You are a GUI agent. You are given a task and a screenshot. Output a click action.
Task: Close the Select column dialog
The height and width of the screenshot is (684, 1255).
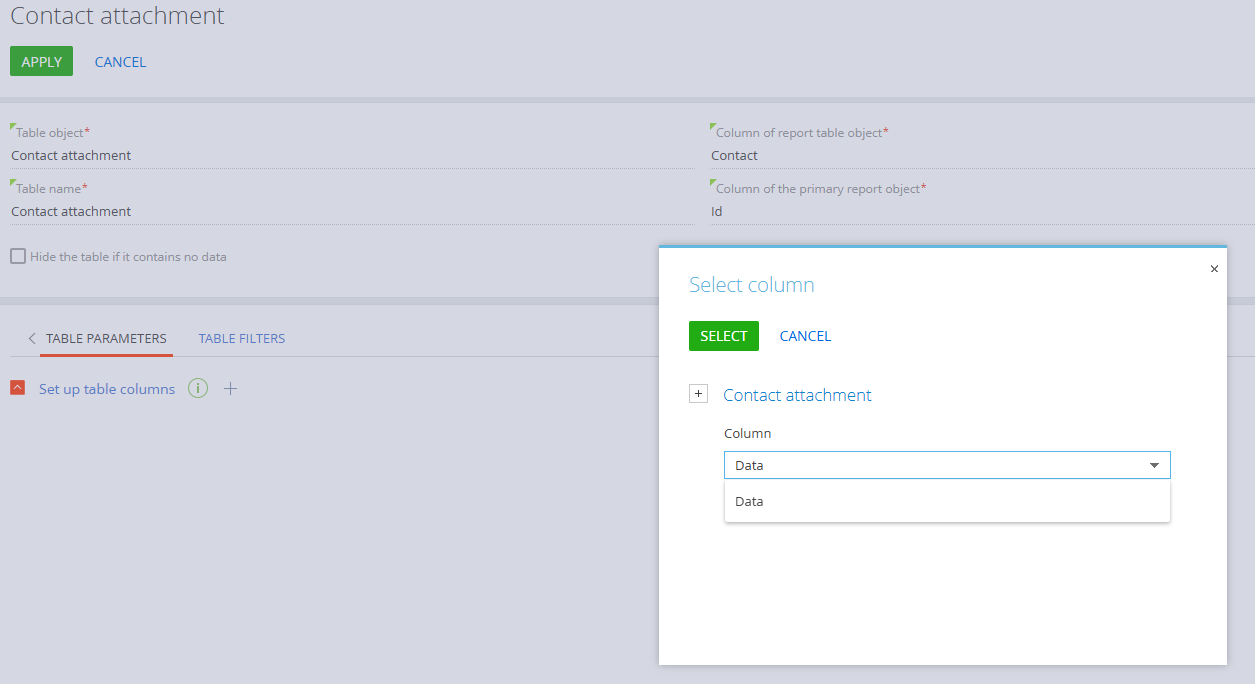click(x=1214, y=268)
